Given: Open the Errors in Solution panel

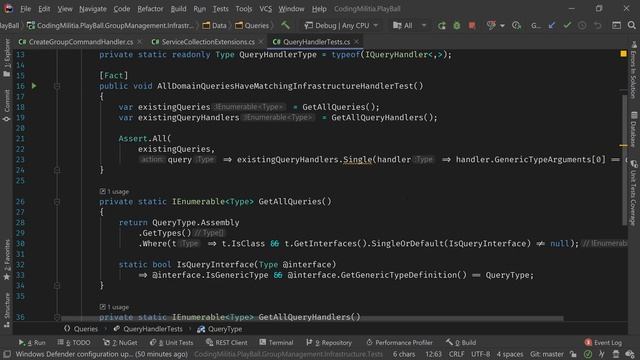Looking at the screenshot, I should pyautogui.click(x=633, y=70).
